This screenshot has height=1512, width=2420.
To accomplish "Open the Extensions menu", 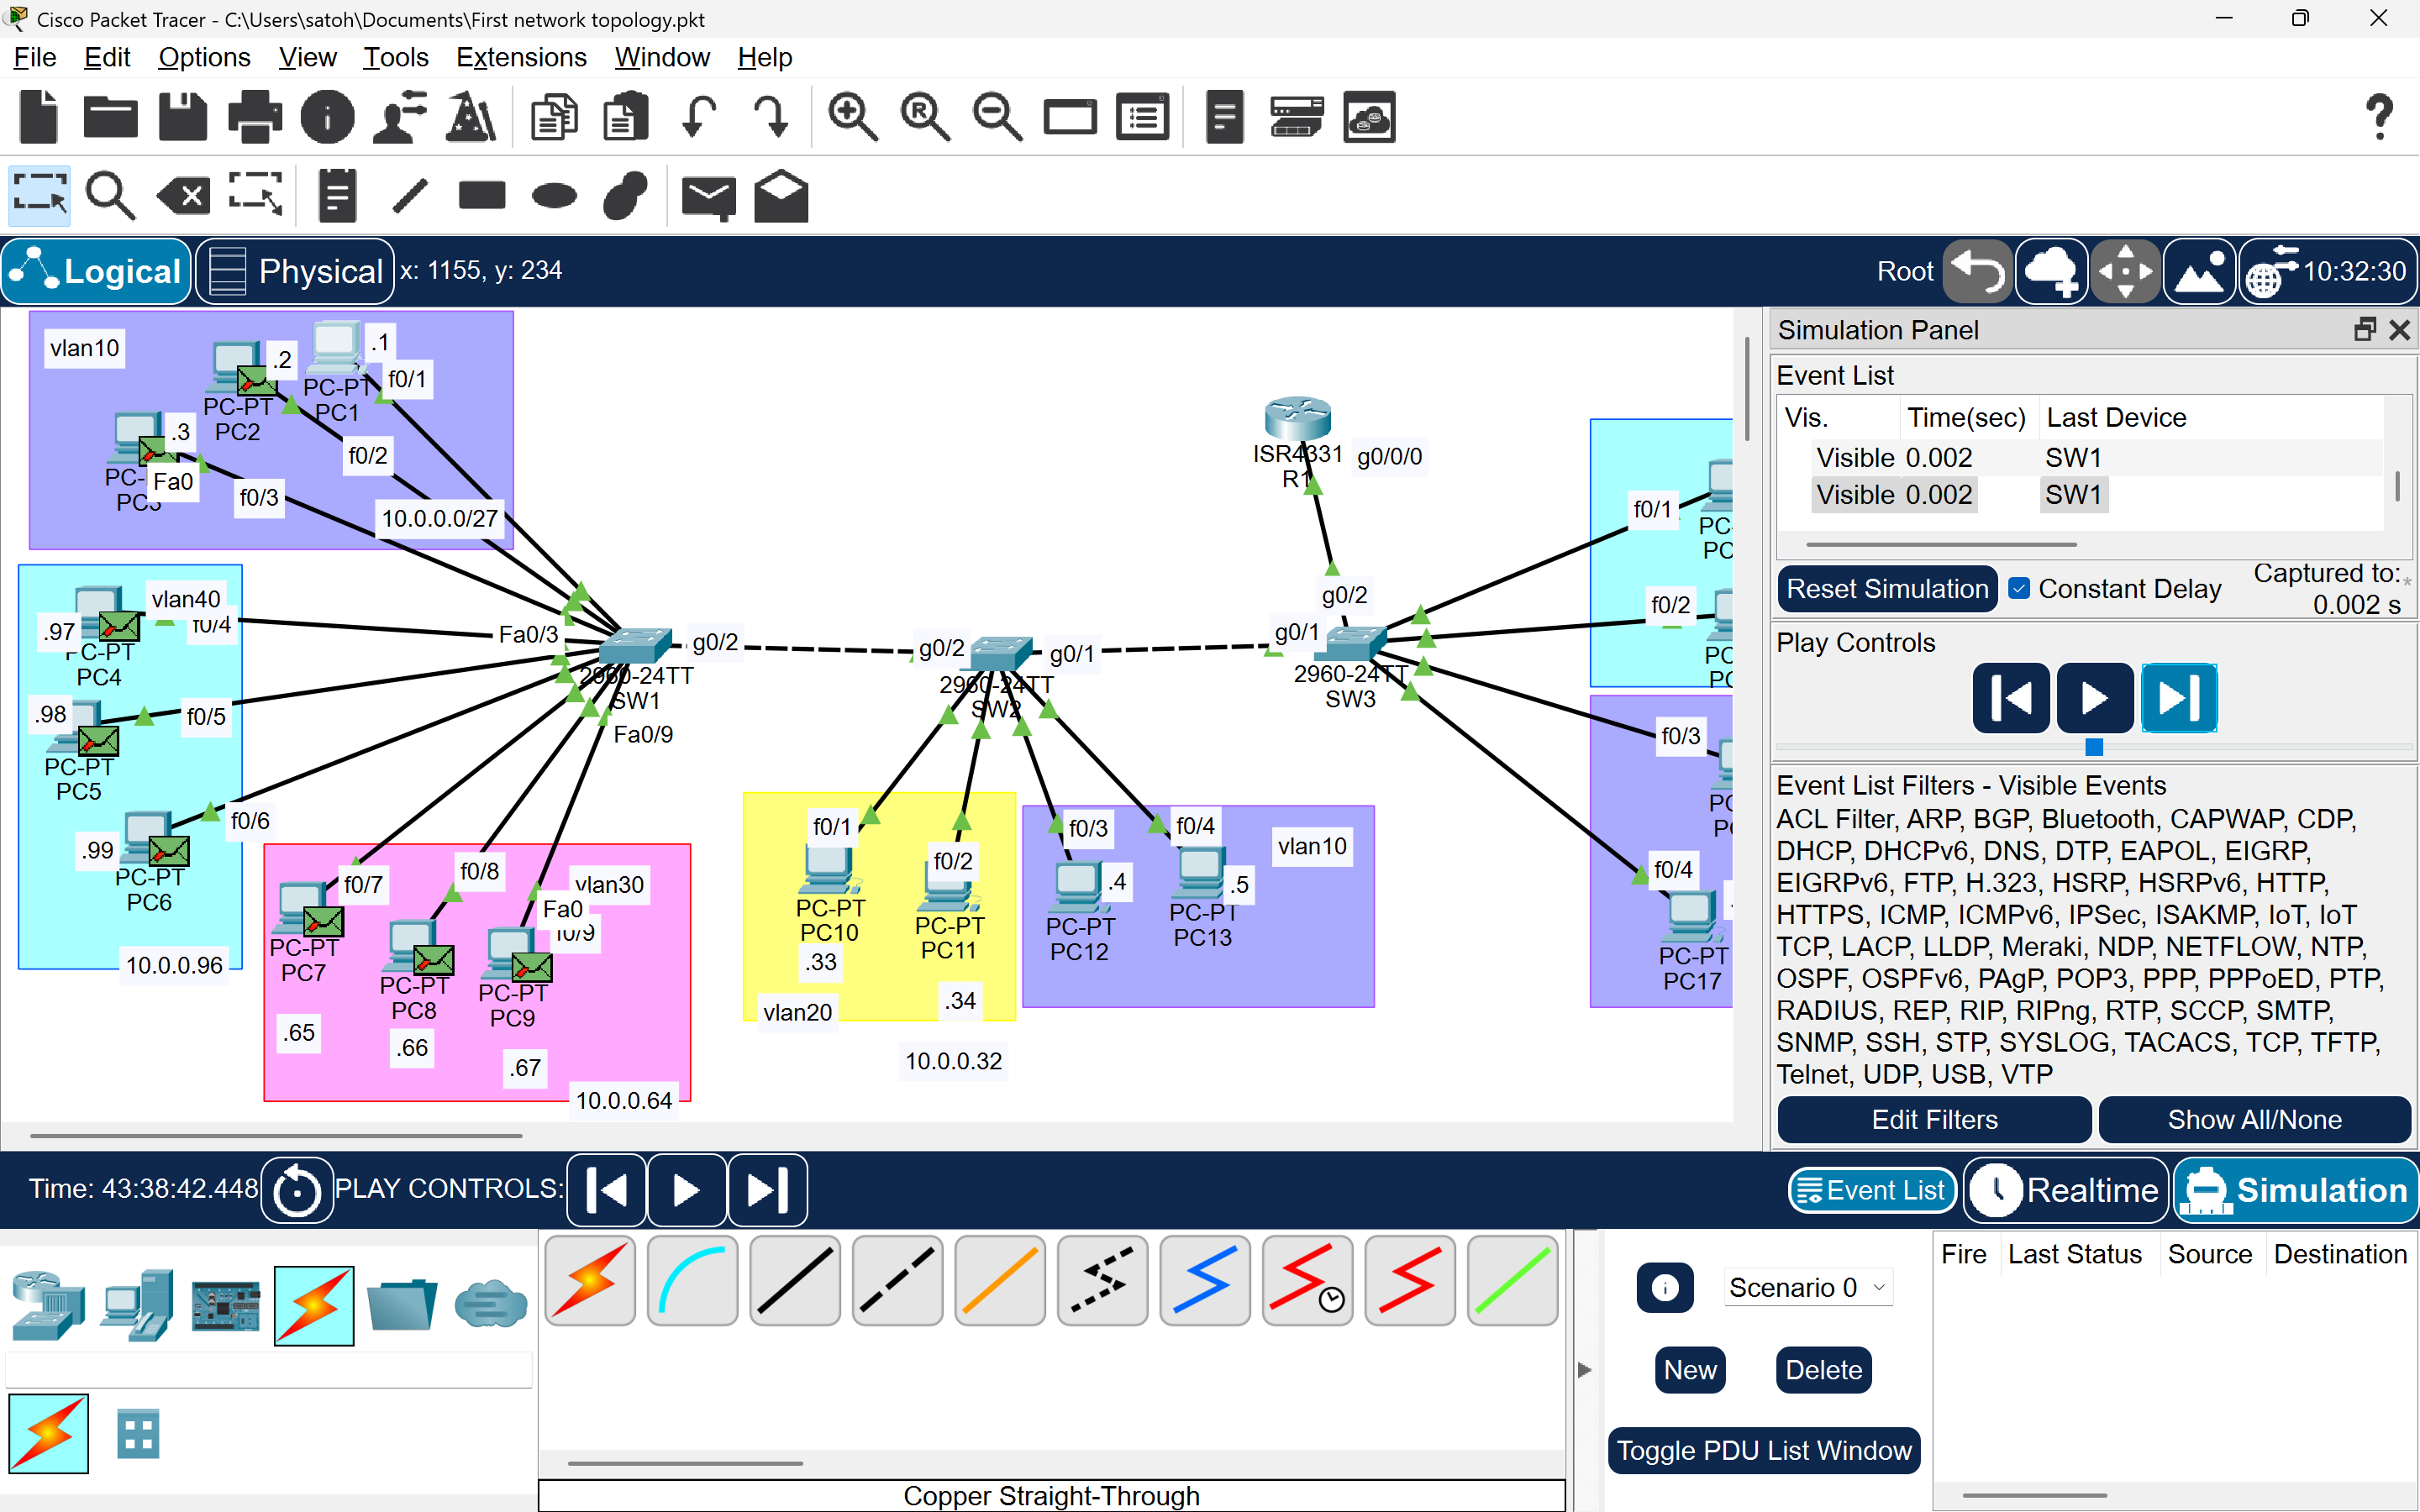I will tap(521, 57).
